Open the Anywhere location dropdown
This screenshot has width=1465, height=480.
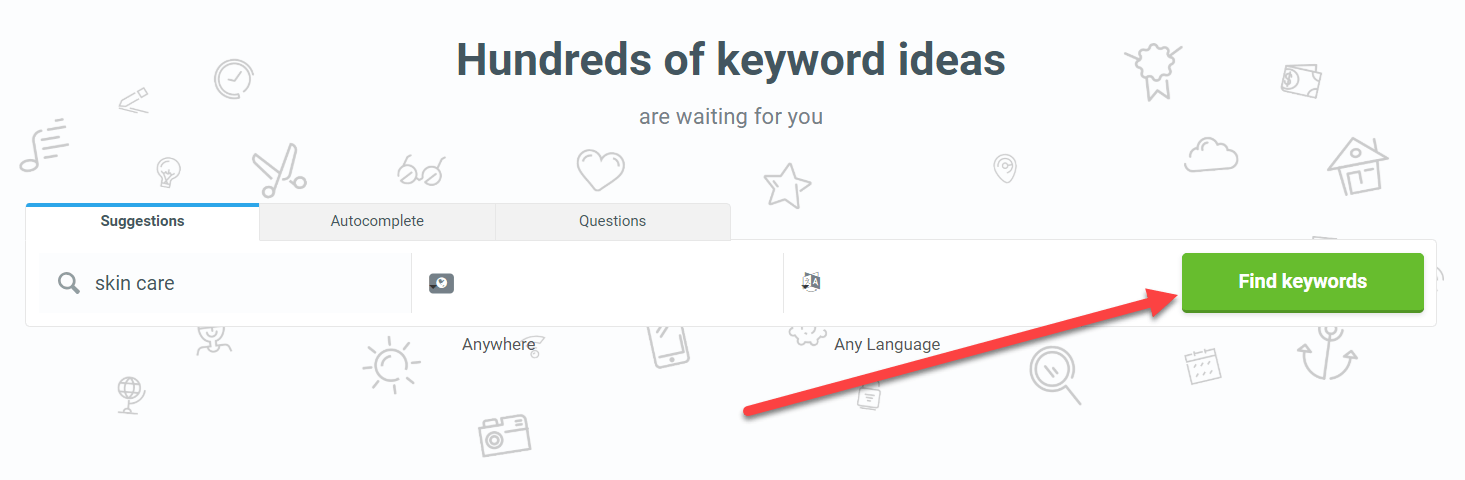tap(498, 344)
